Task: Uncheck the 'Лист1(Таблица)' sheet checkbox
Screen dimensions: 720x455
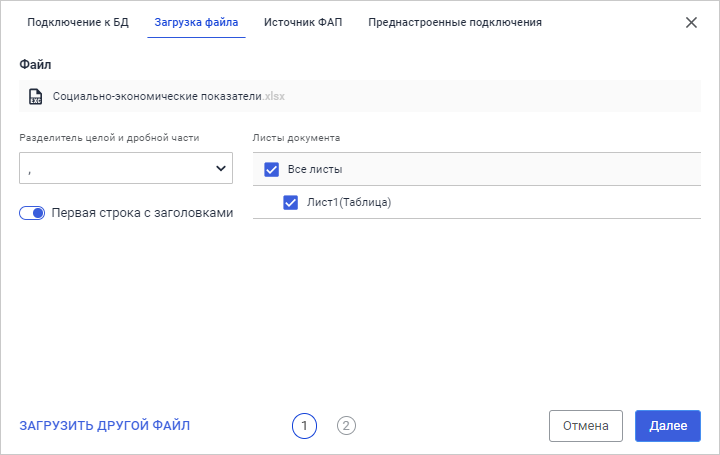Action: (291, 202)
